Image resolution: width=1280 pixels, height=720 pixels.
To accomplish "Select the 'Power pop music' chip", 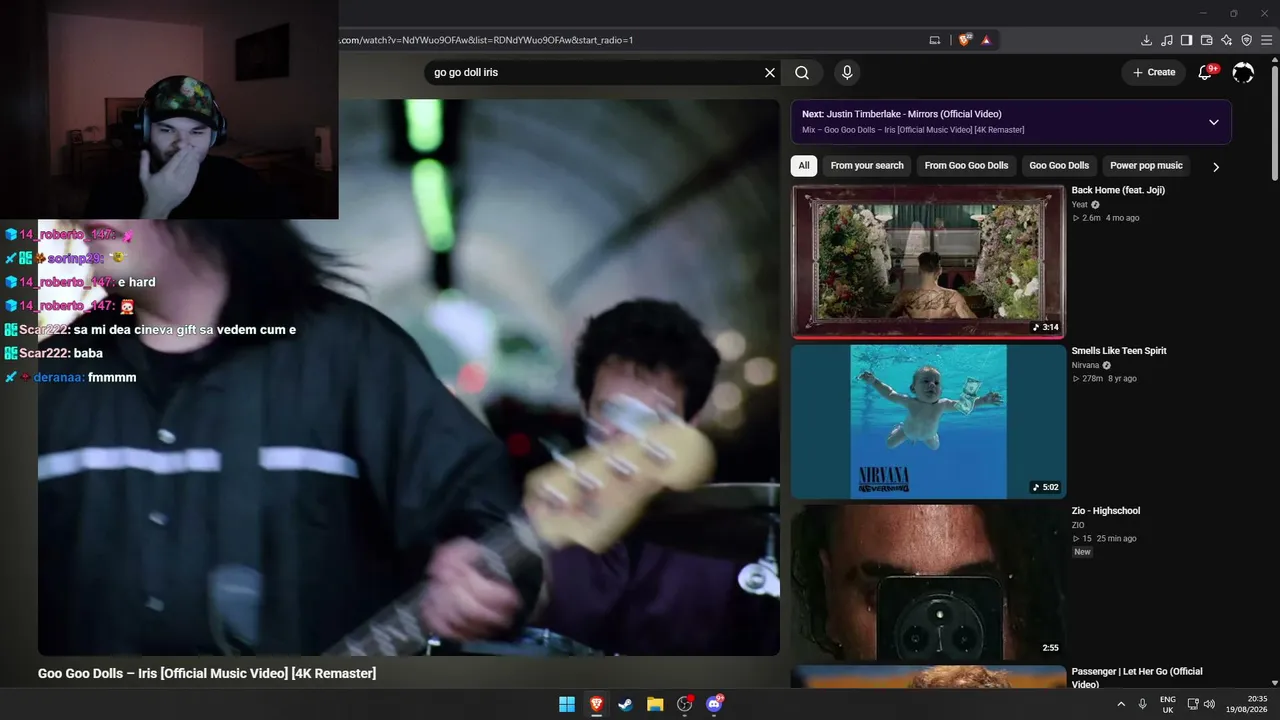I will (x=1146, y=166).
